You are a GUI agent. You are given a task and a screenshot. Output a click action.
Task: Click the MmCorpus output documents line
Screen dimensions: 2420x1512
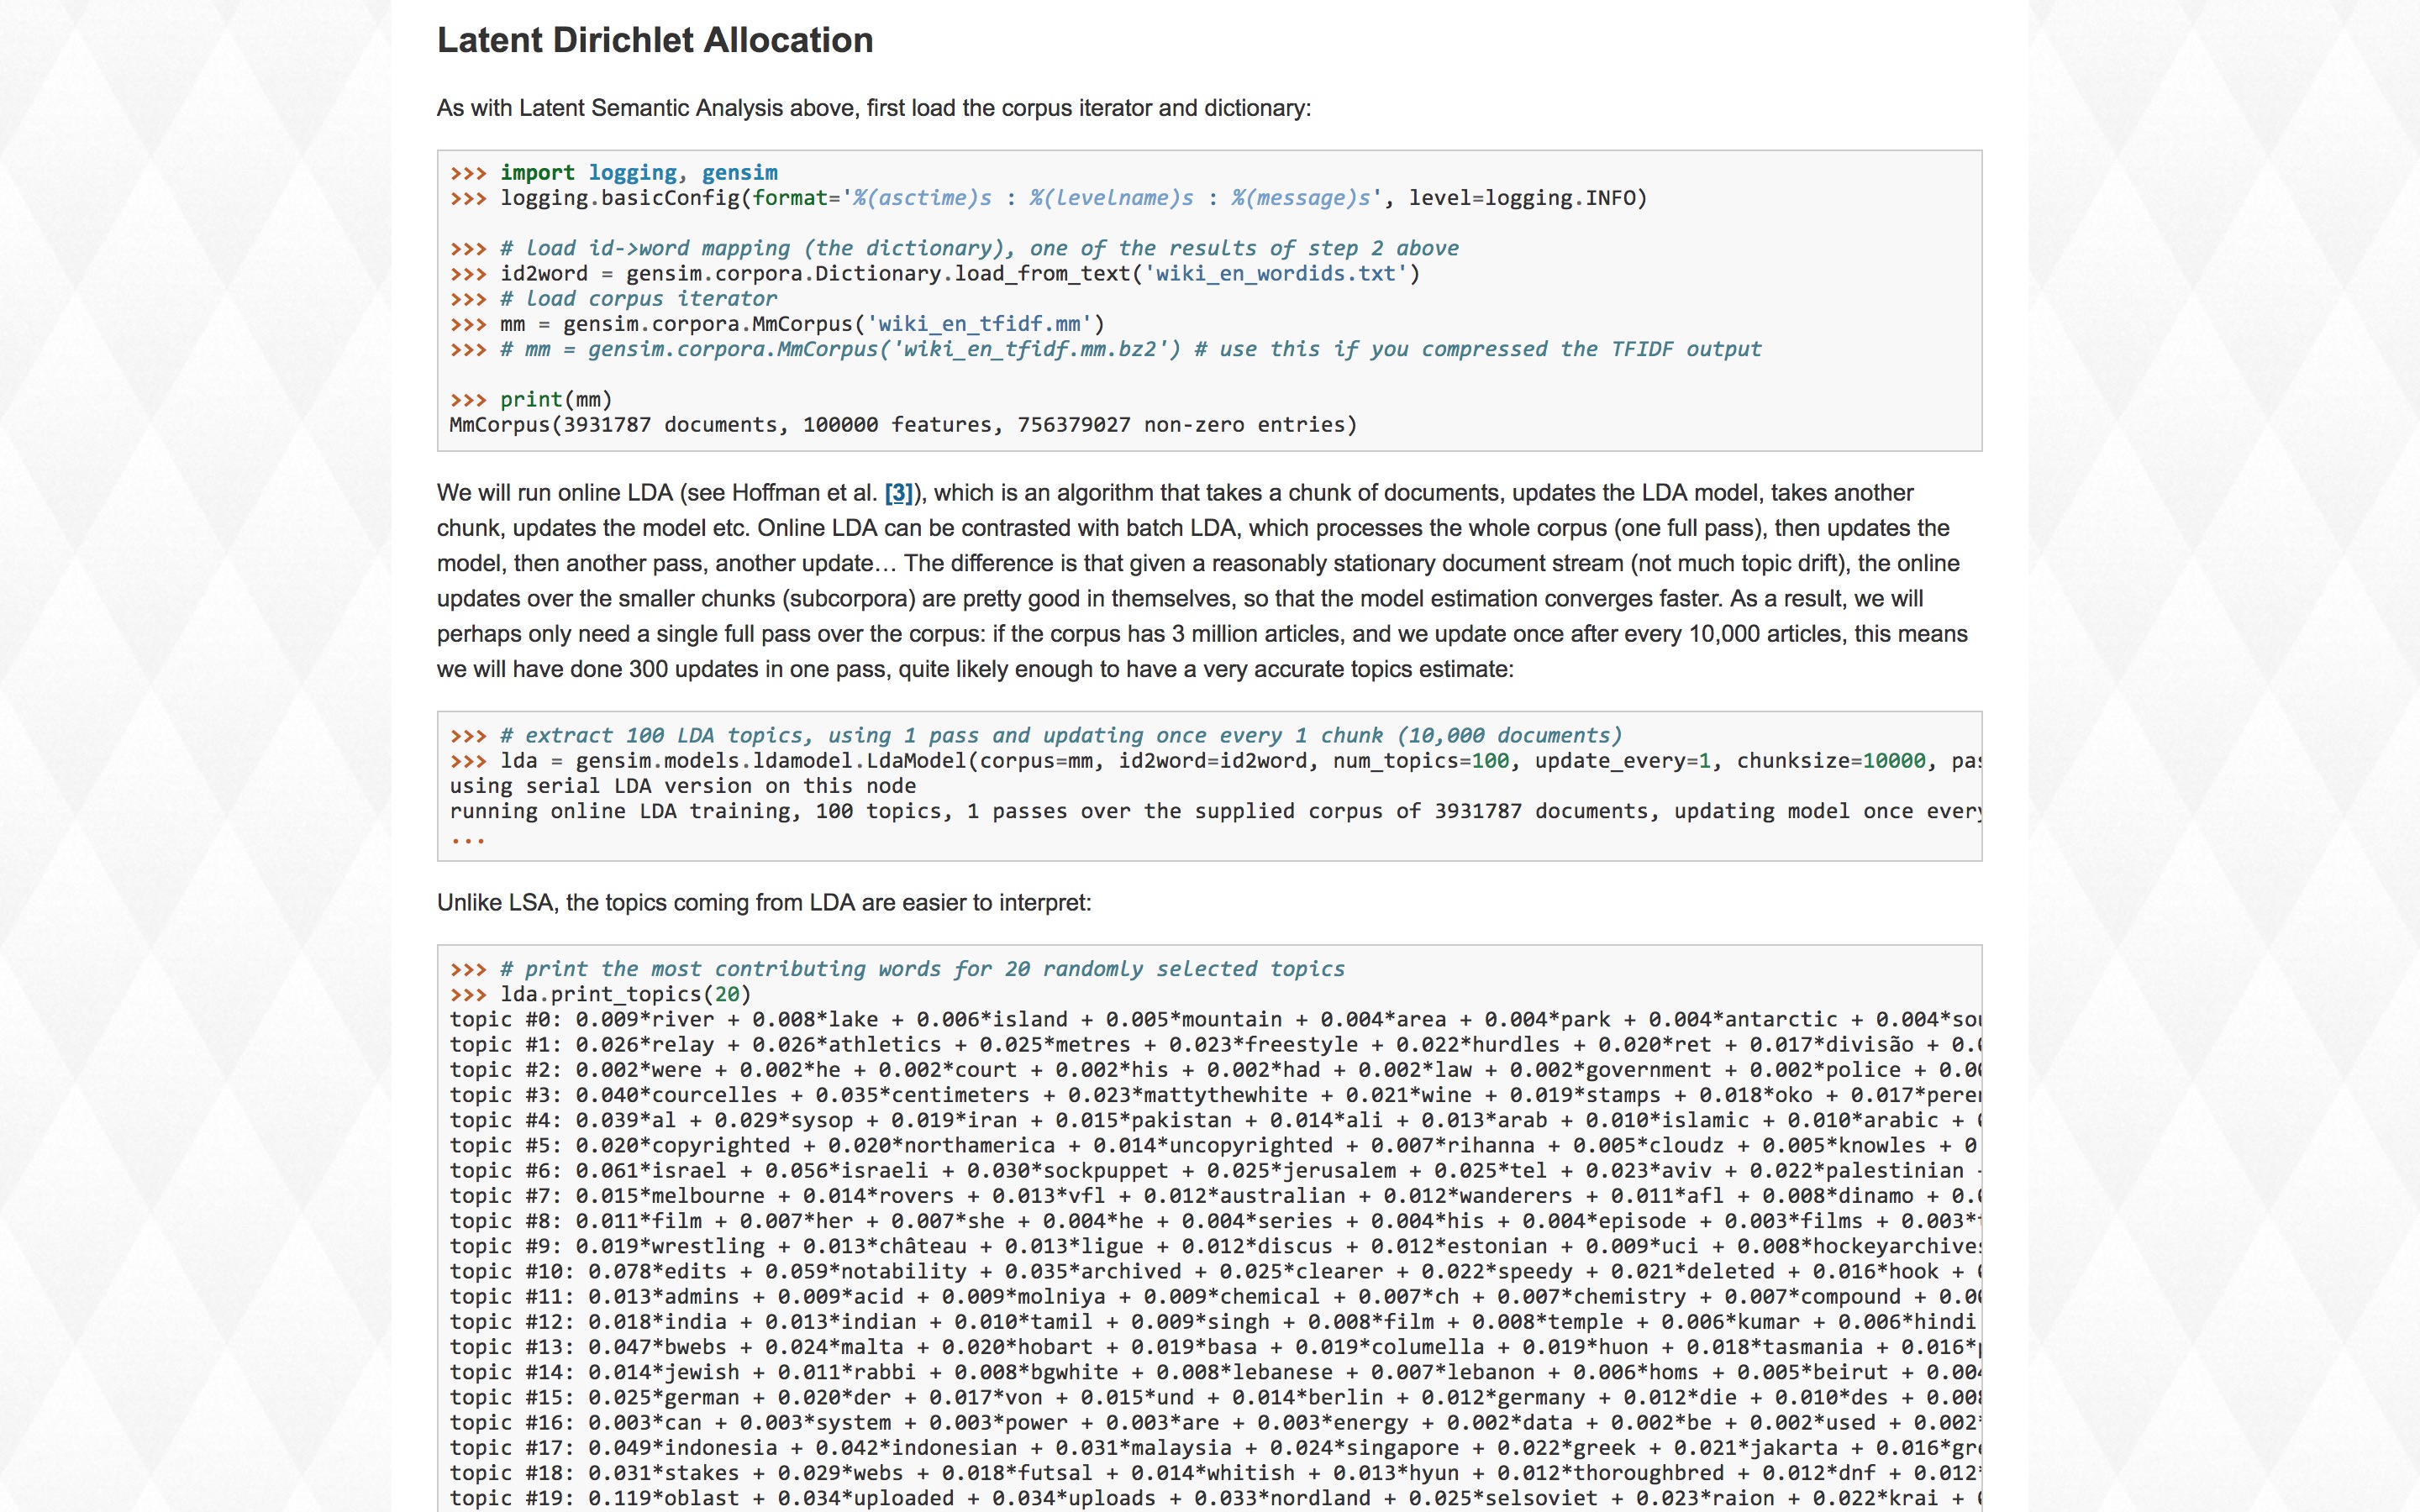pos(902,425)
